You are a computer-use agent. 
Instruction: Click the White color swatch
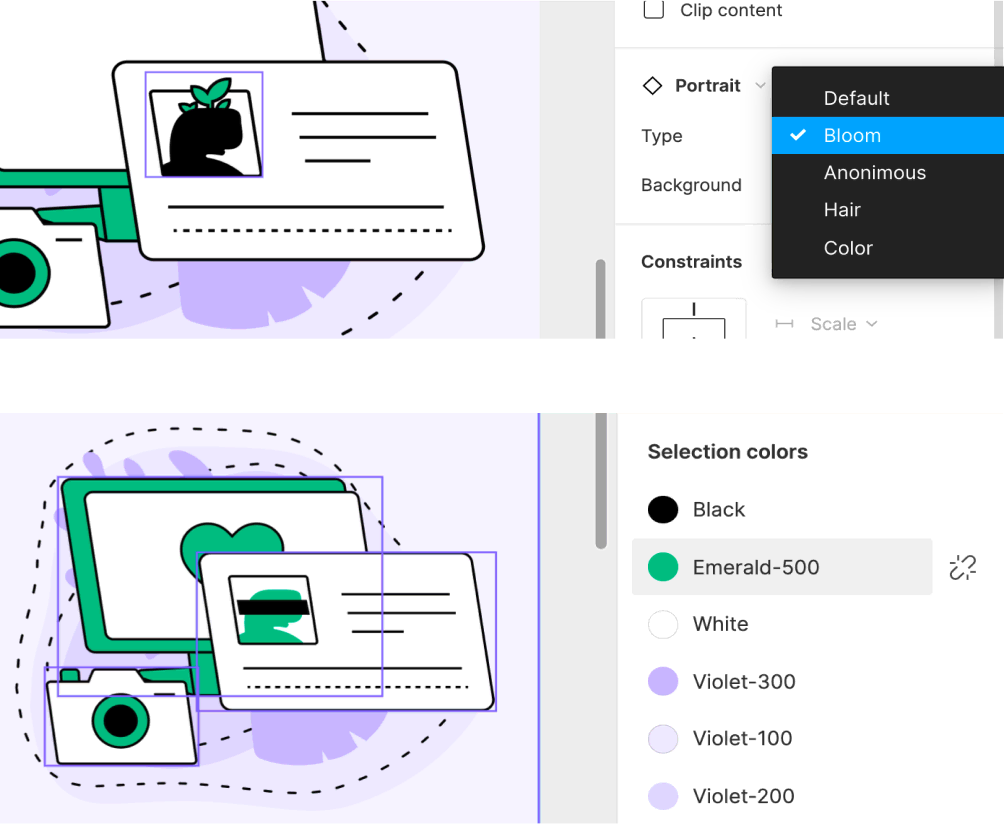pyautogui.click(x=662, y=624)
